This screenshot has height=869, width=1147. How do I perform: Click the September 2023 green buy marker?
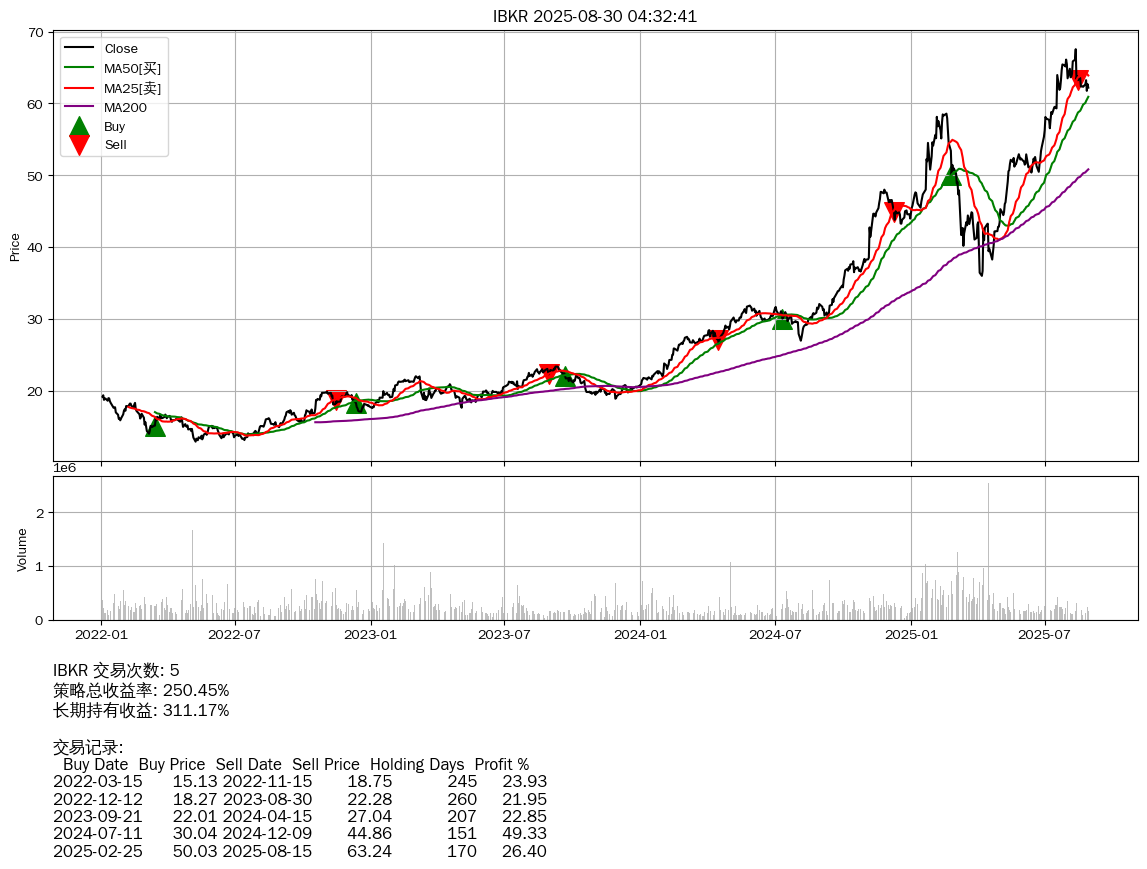[565, 376]
